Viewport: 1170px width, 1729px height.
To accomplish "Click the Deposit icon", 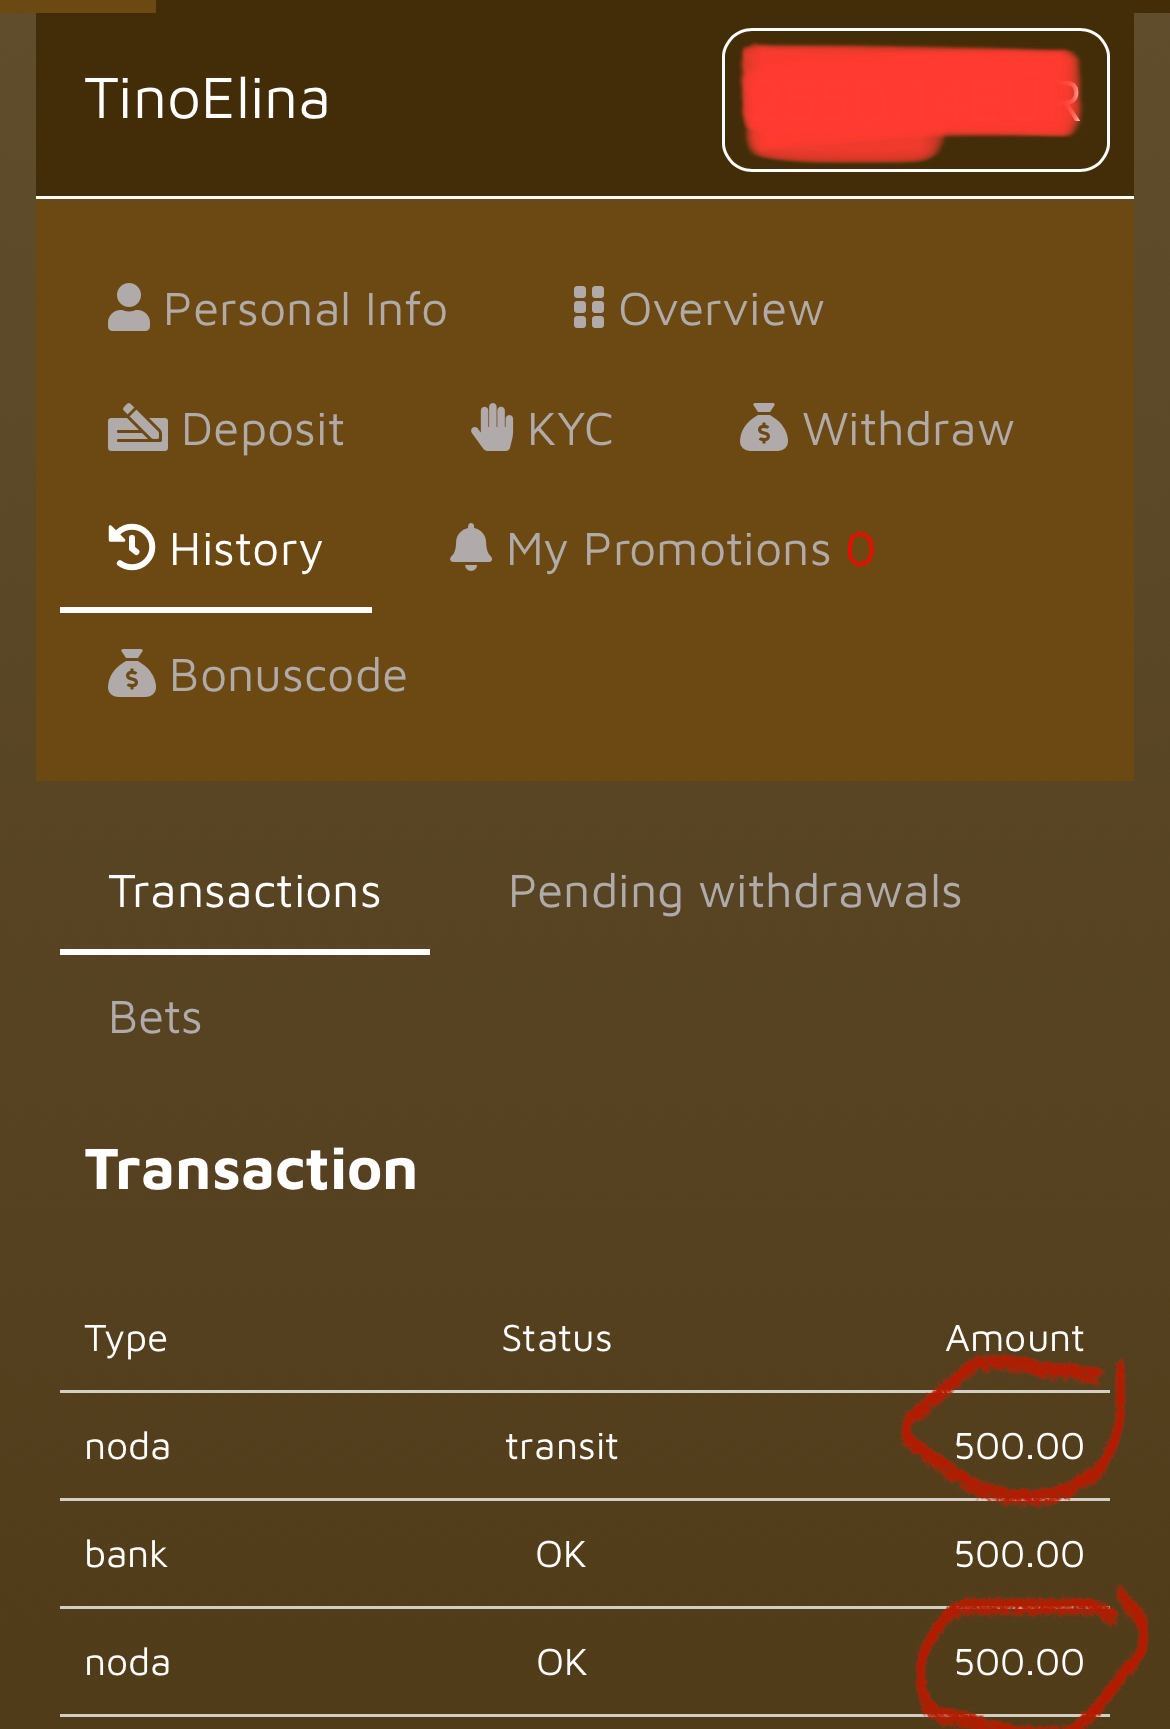I will [x=137, y=429].
